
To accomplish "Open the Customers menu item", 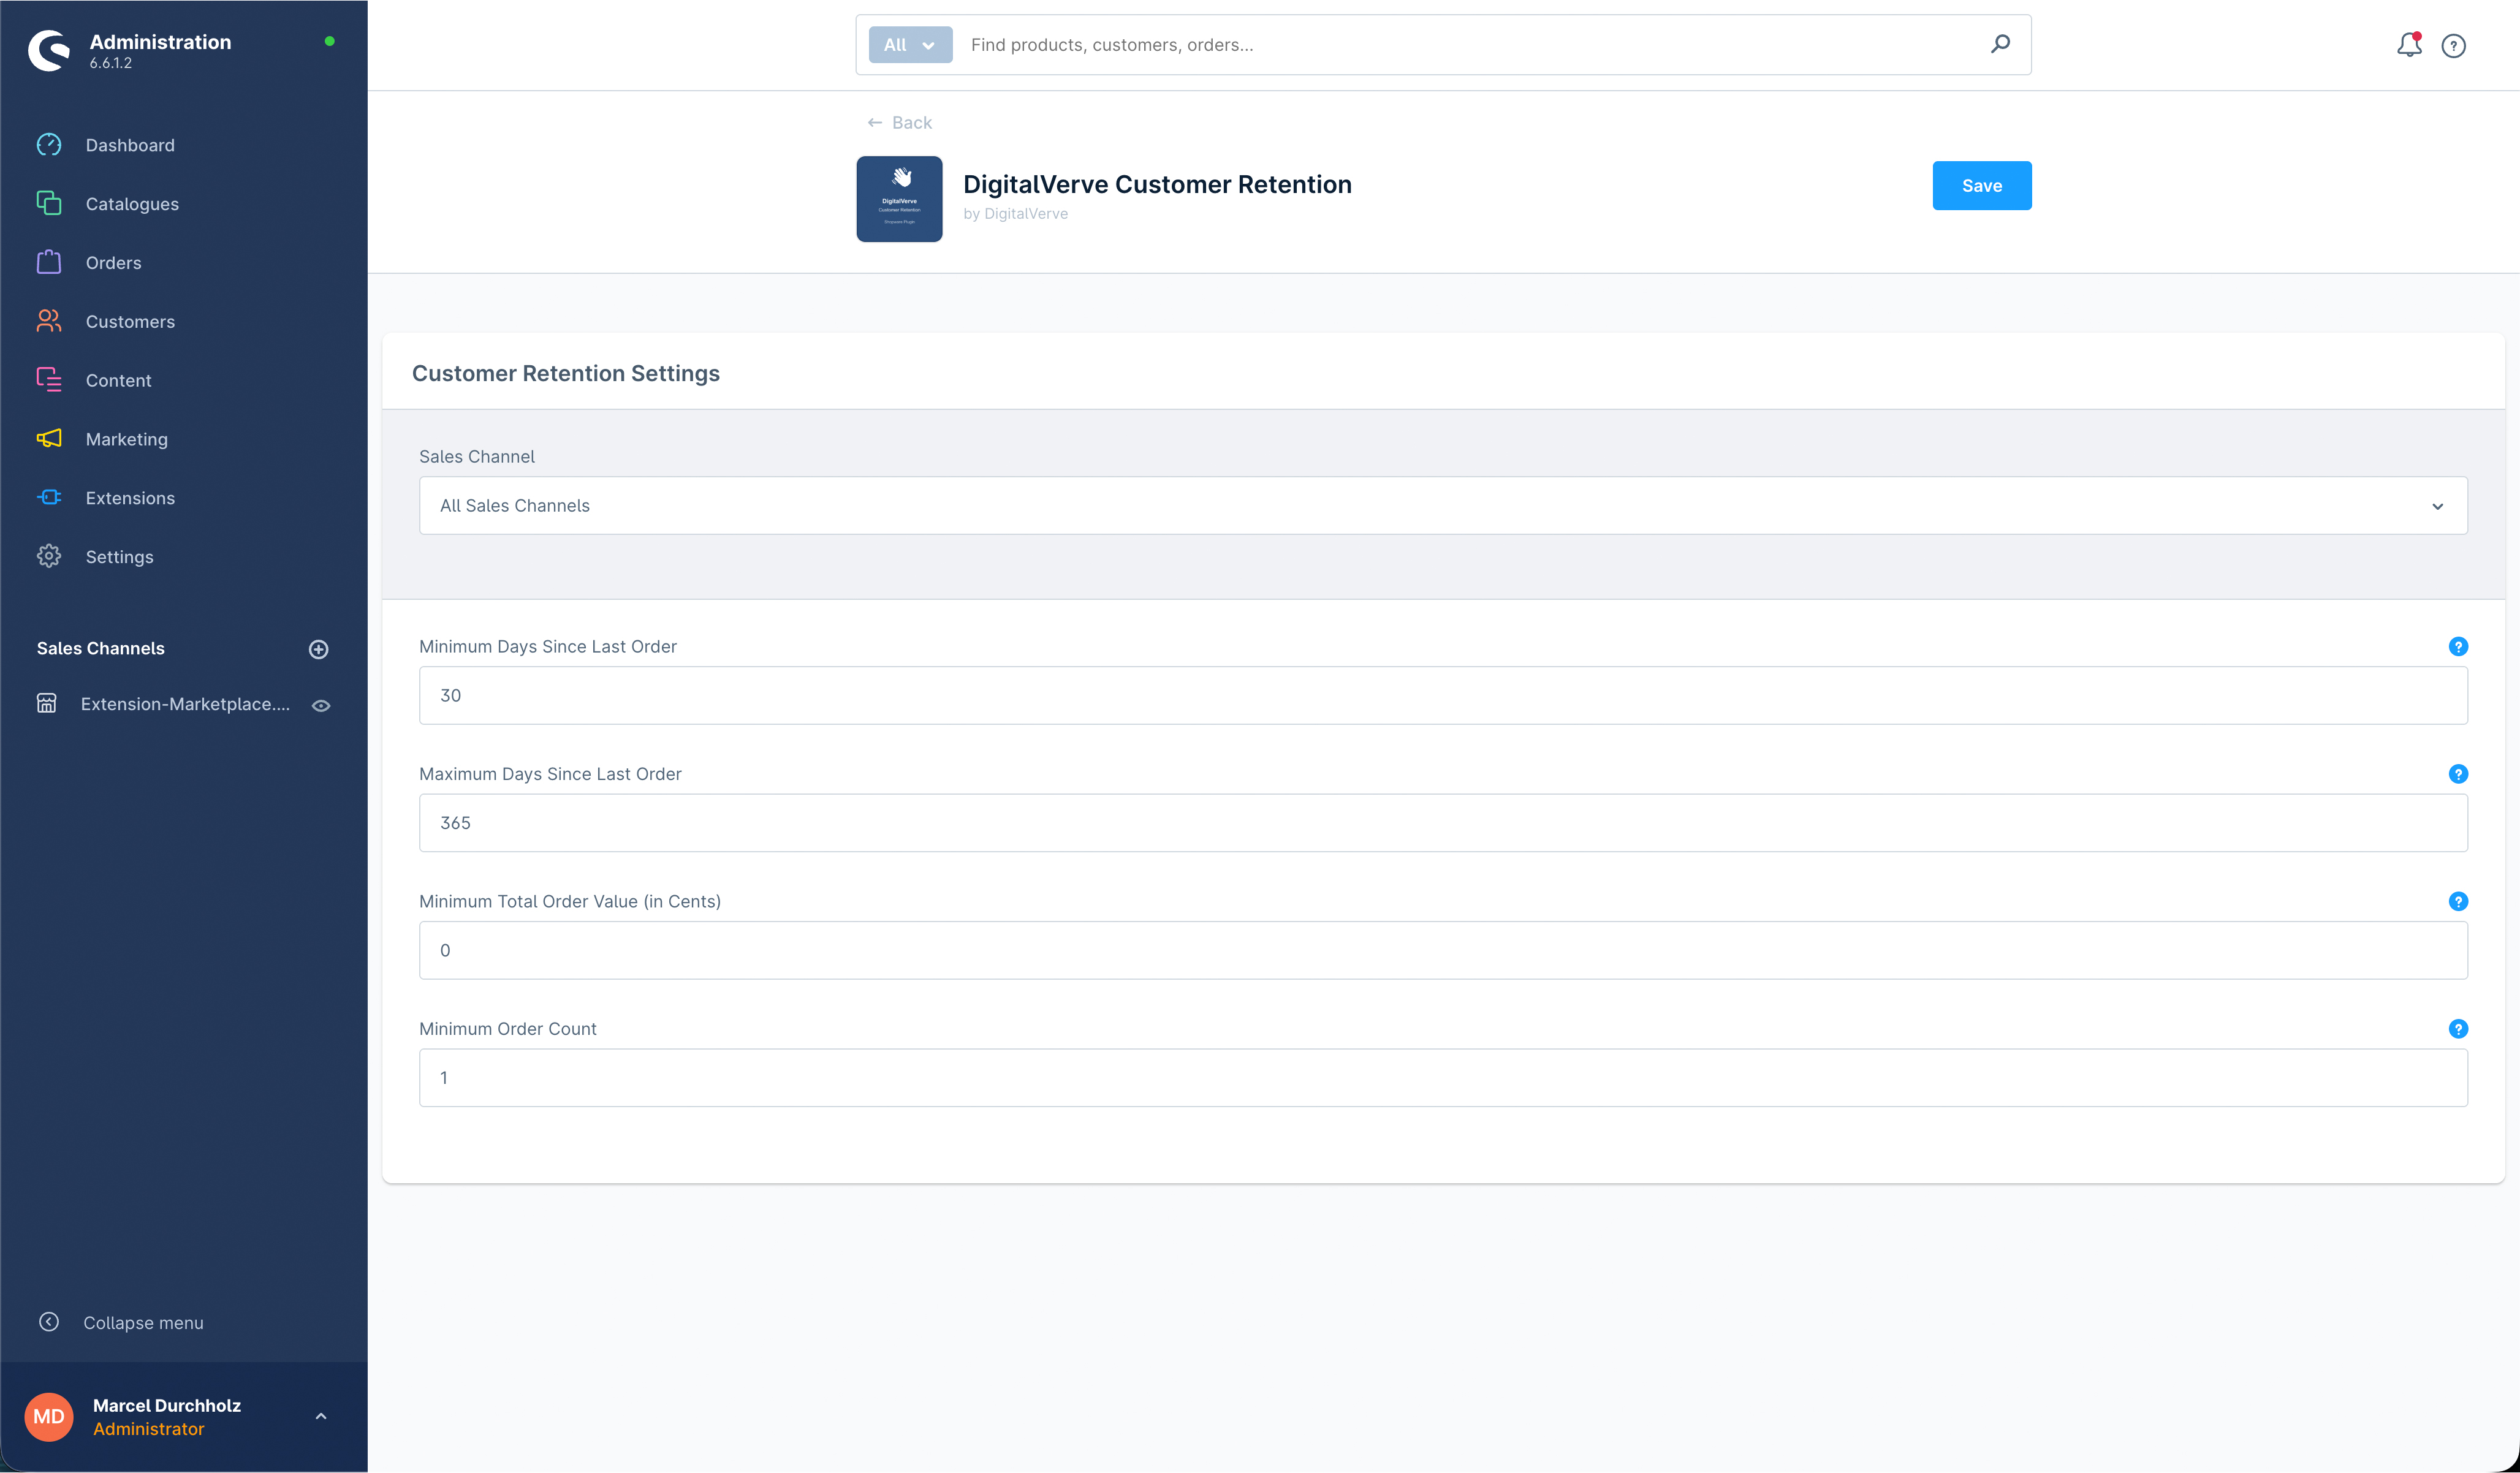I will tap(130, 322).
